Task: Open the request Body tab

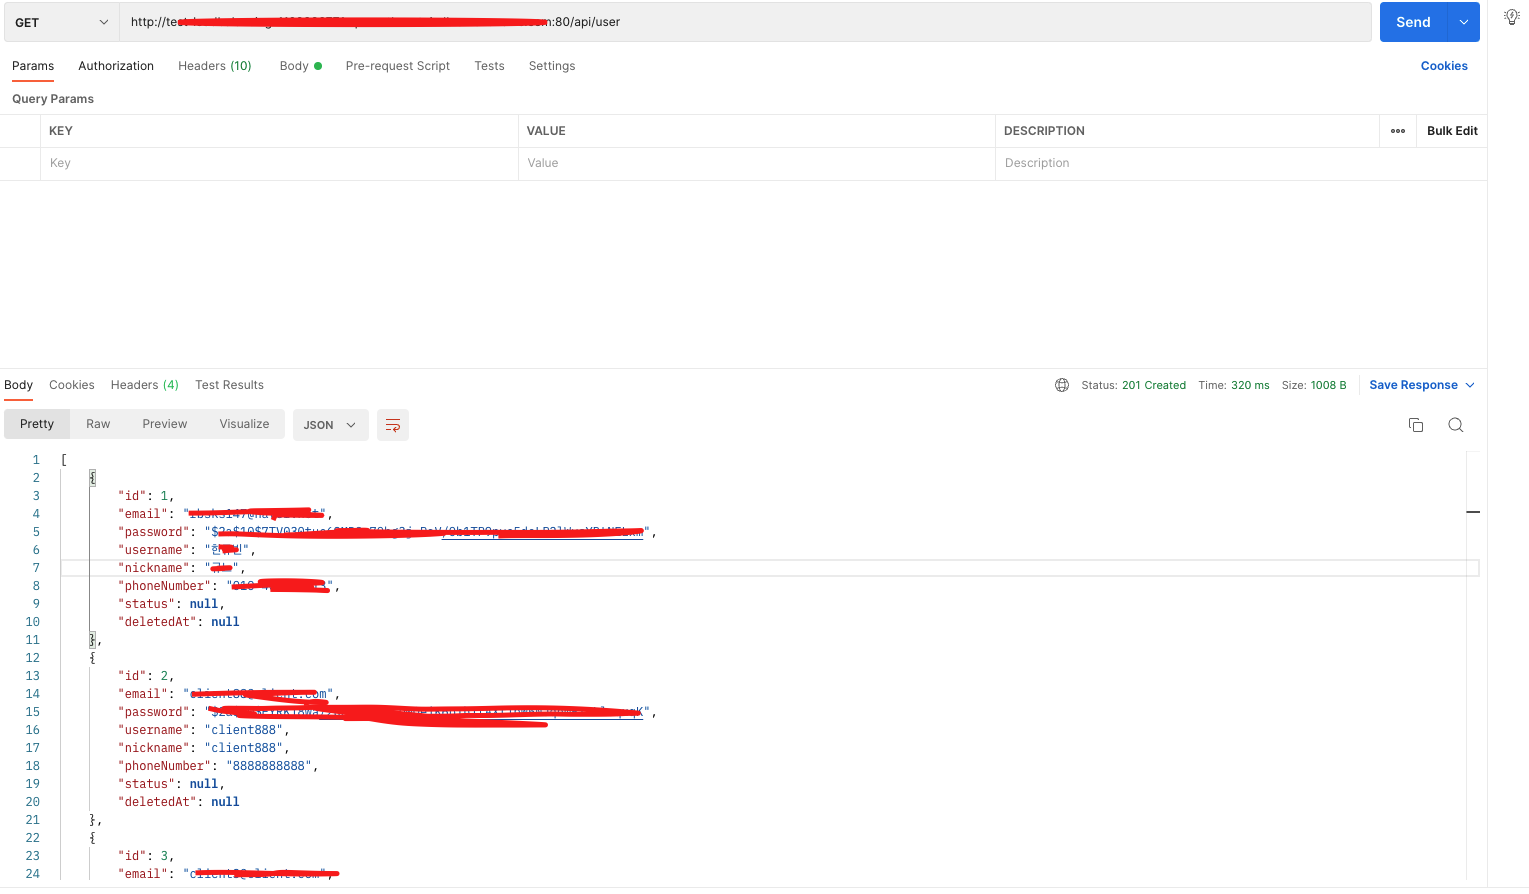Action: 300,66
